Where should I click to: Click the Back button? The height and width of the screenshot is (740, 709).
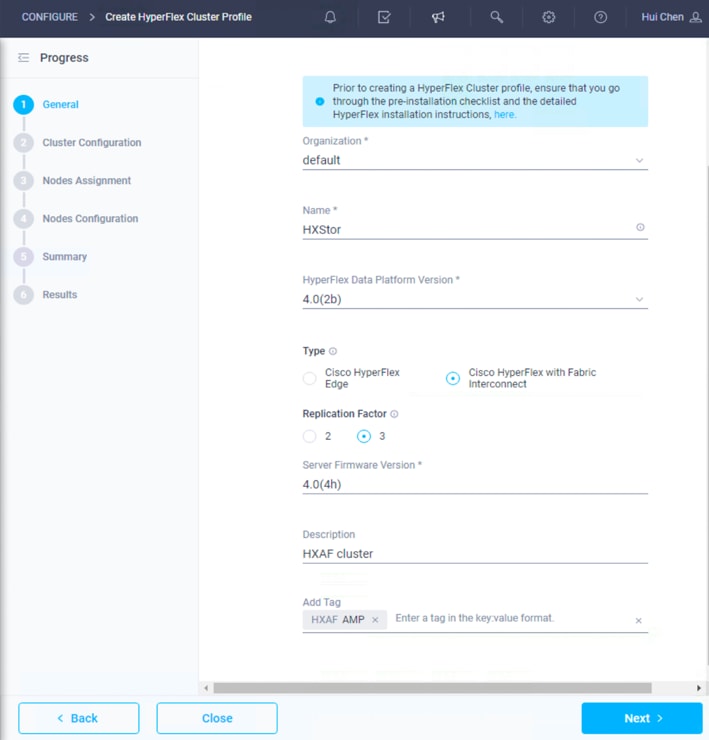click(79, 718)
